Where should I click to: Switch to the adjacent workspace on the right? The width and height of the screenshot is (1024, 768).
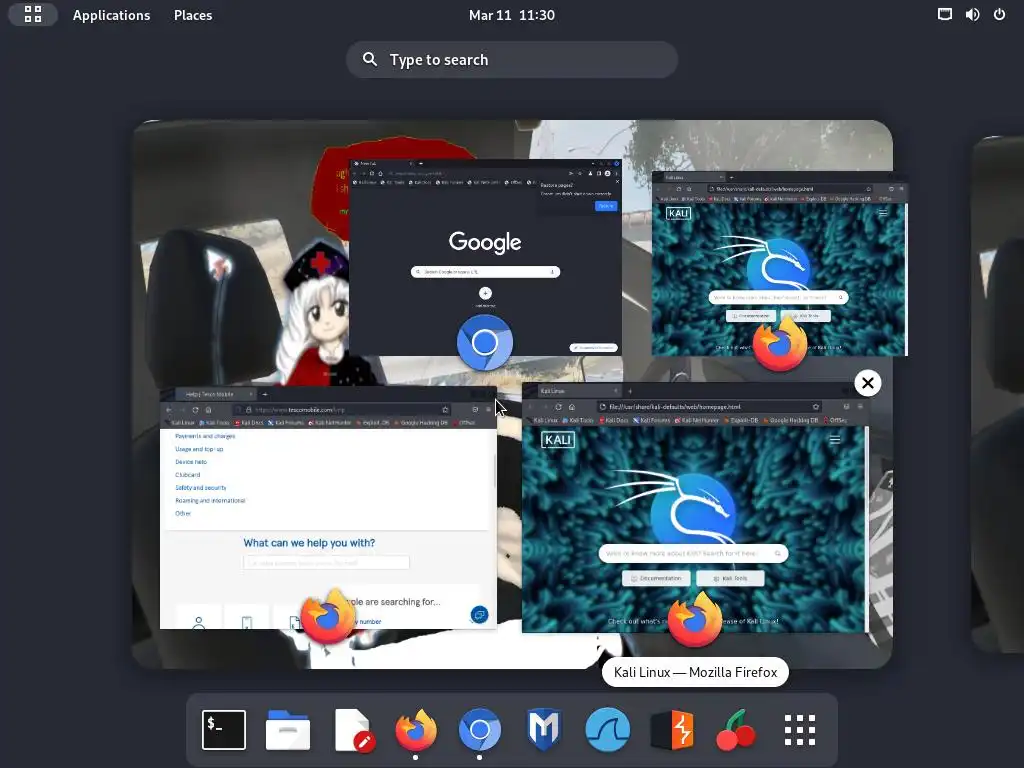997,394
